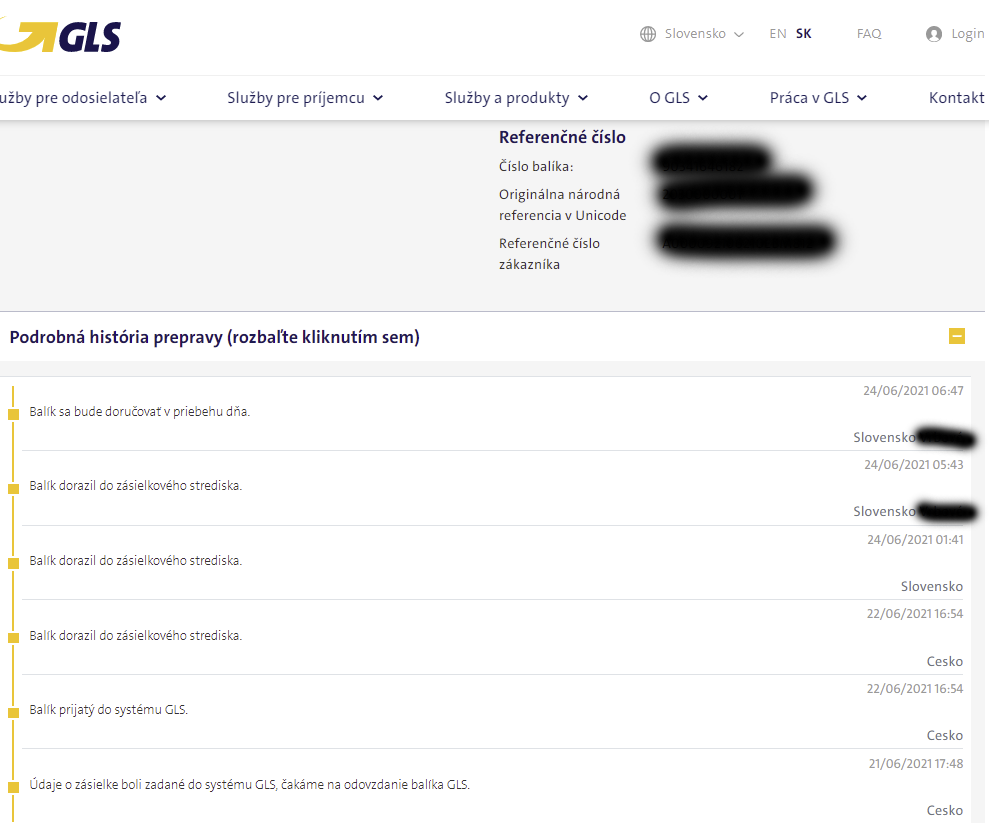
Task: Open the 'Služby pre odosielateľa' menu
Action: tap(82, 98)
